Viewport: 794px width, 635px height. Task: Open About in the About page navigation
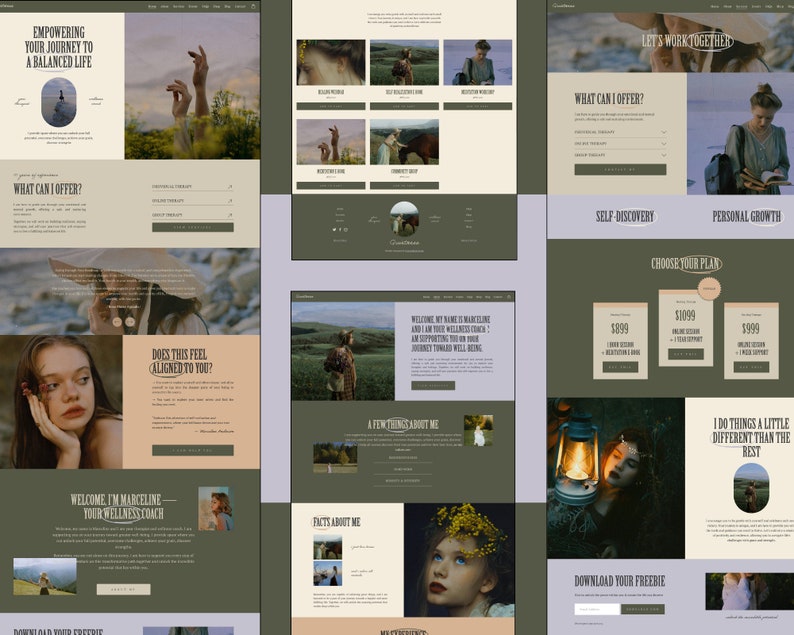[436, 297]
